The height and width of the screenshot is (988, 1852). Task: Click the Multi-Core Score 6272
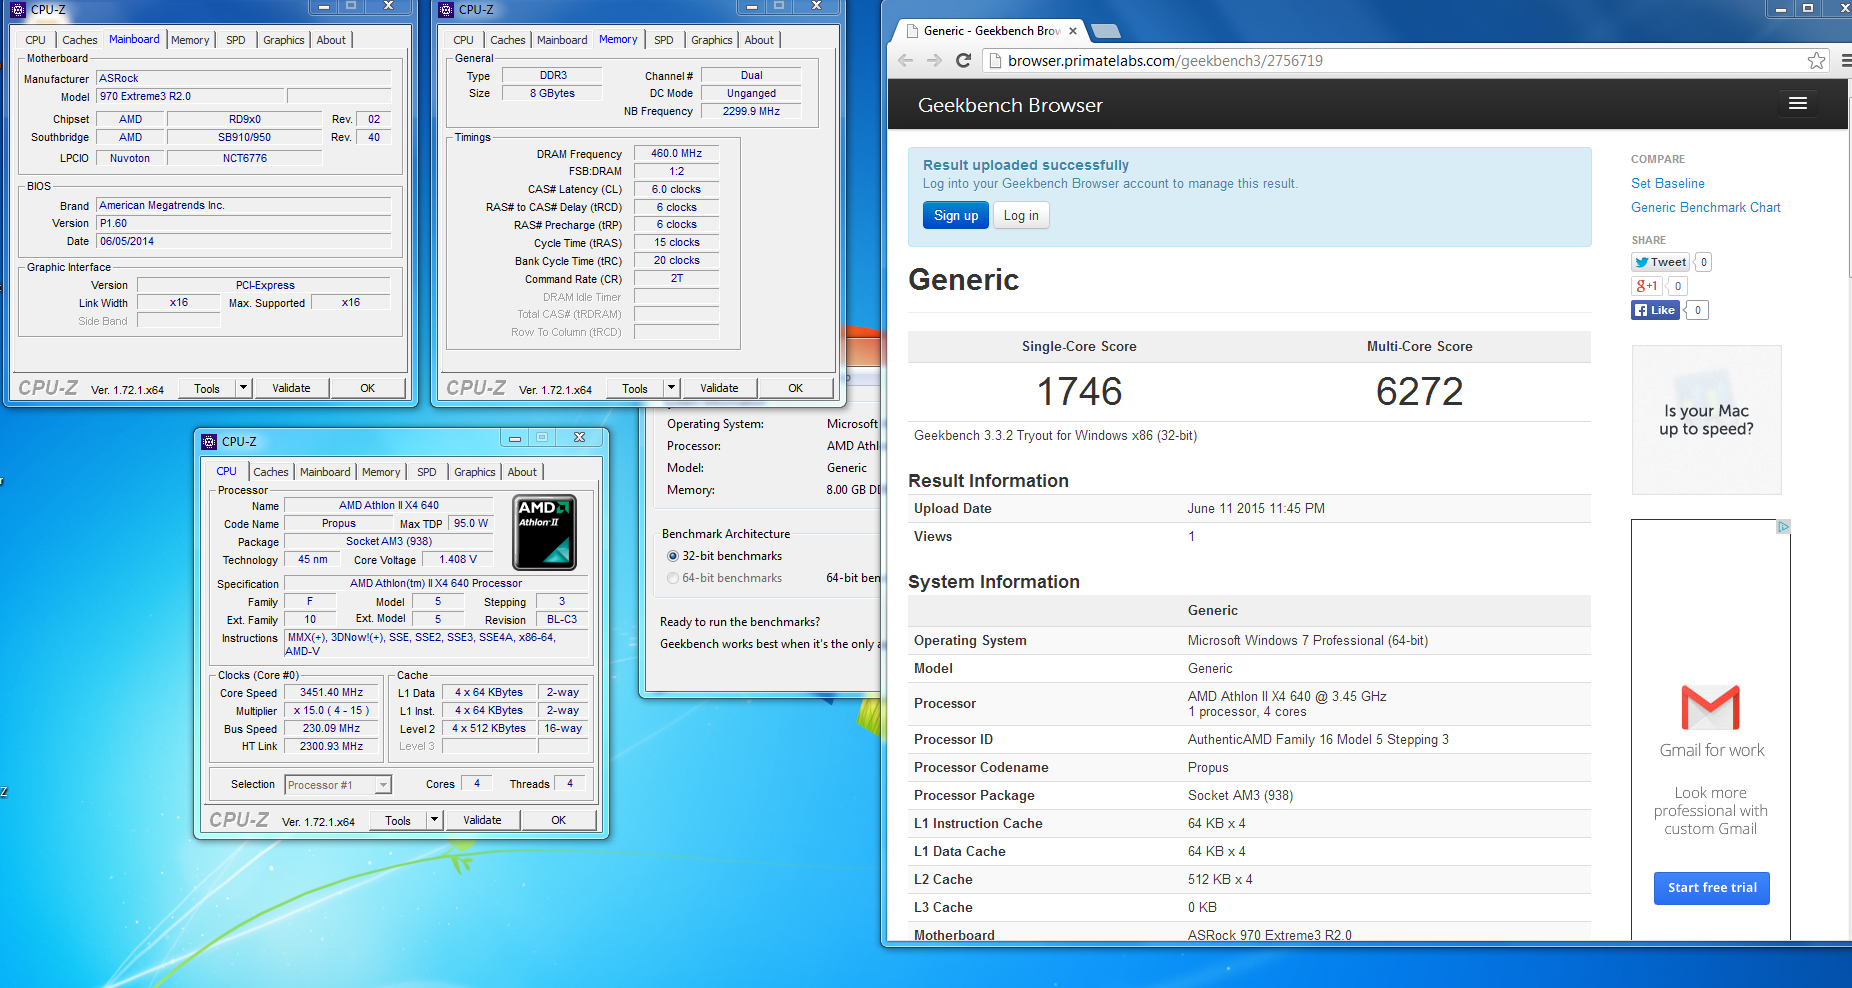coord(1419,391)
